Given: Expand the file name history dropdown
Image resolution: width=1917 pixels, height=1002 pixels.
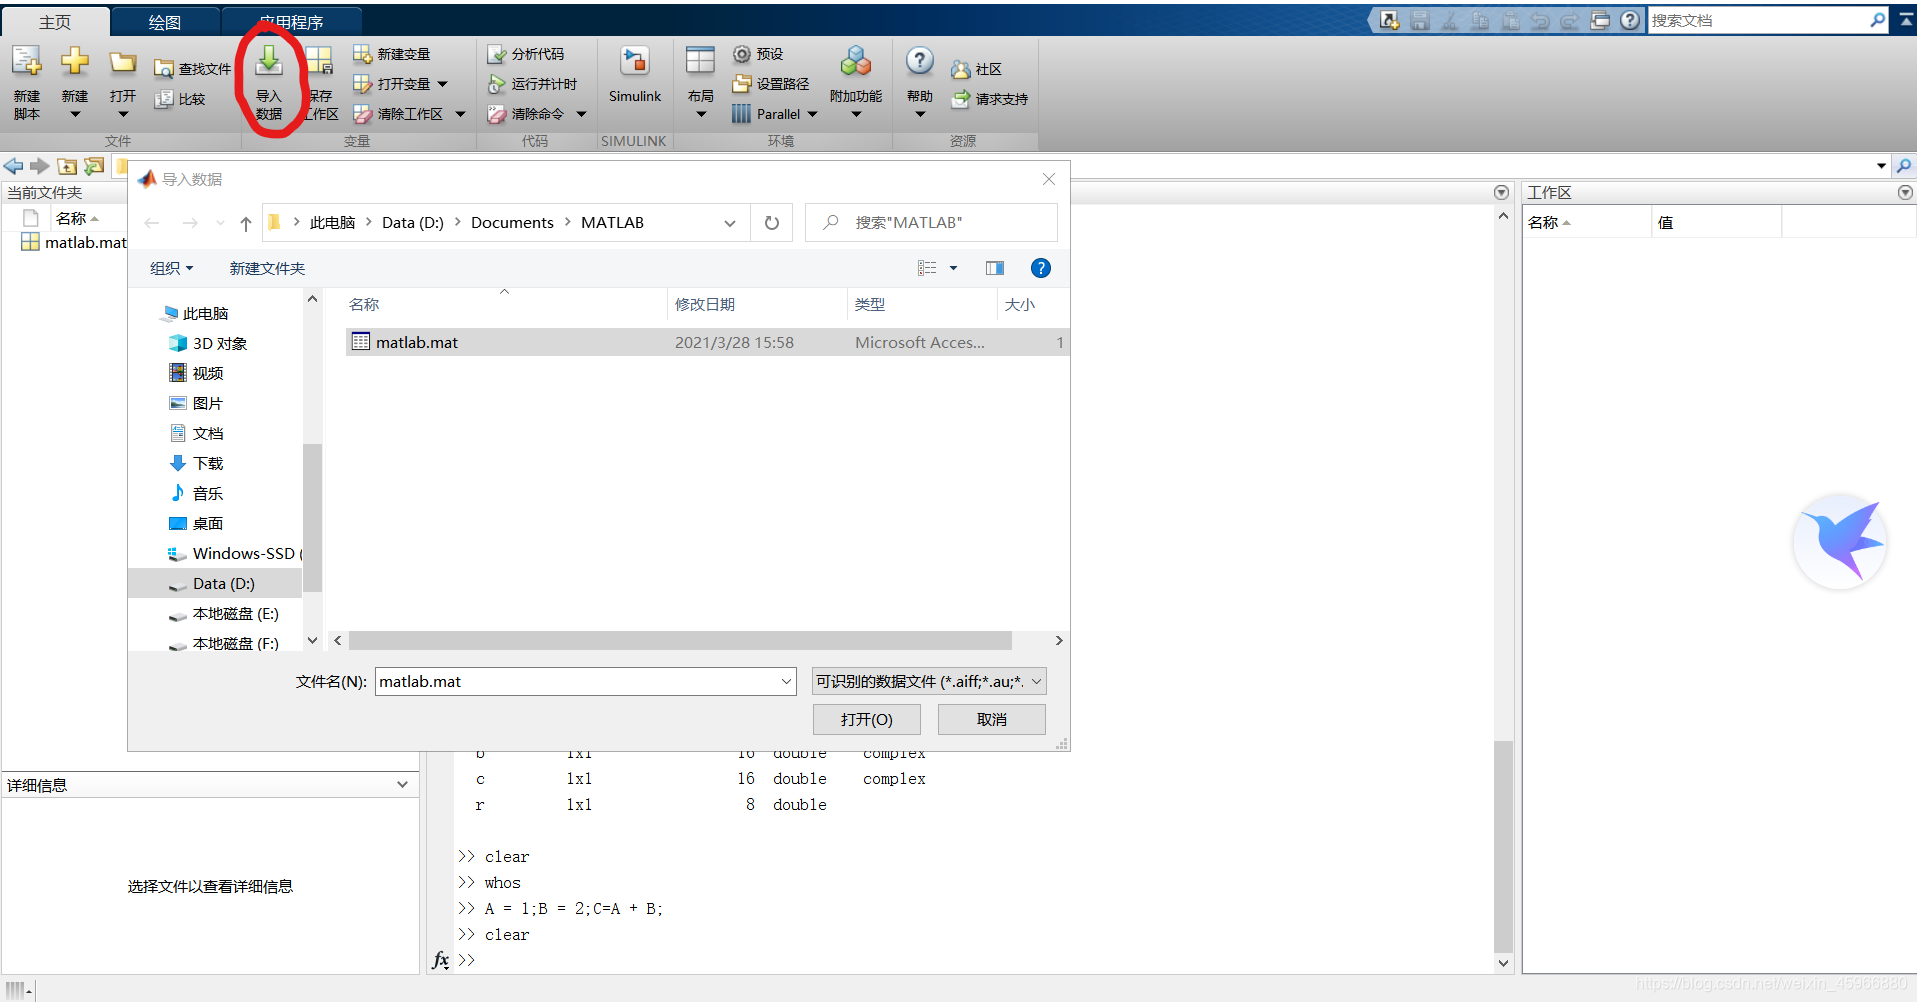Looking at the screenshot, I should click(x=786, y=682).
